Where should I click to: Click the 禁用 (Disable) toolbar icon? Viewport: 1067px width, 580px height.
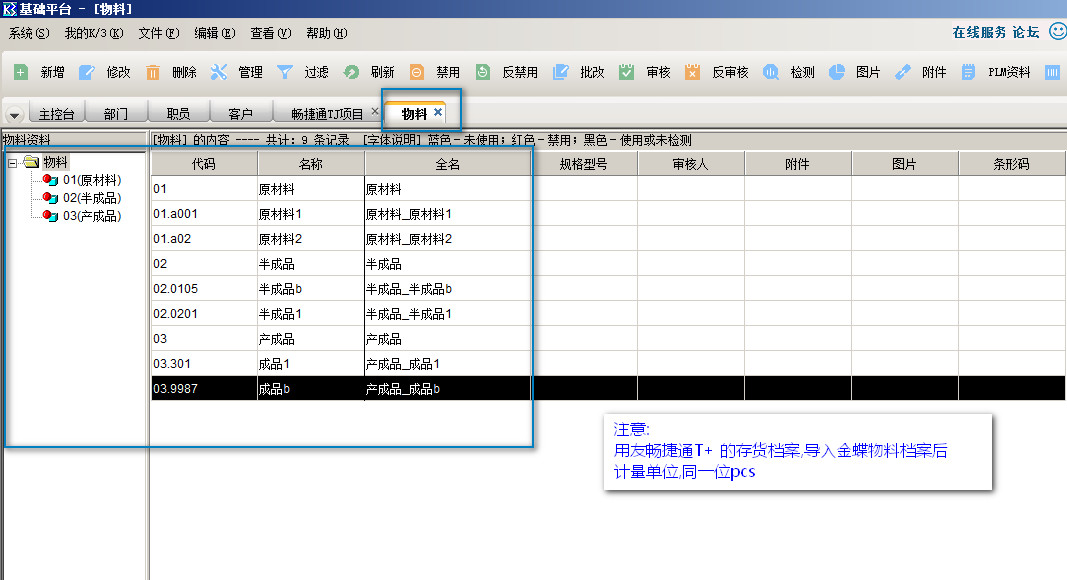point(417,72)
